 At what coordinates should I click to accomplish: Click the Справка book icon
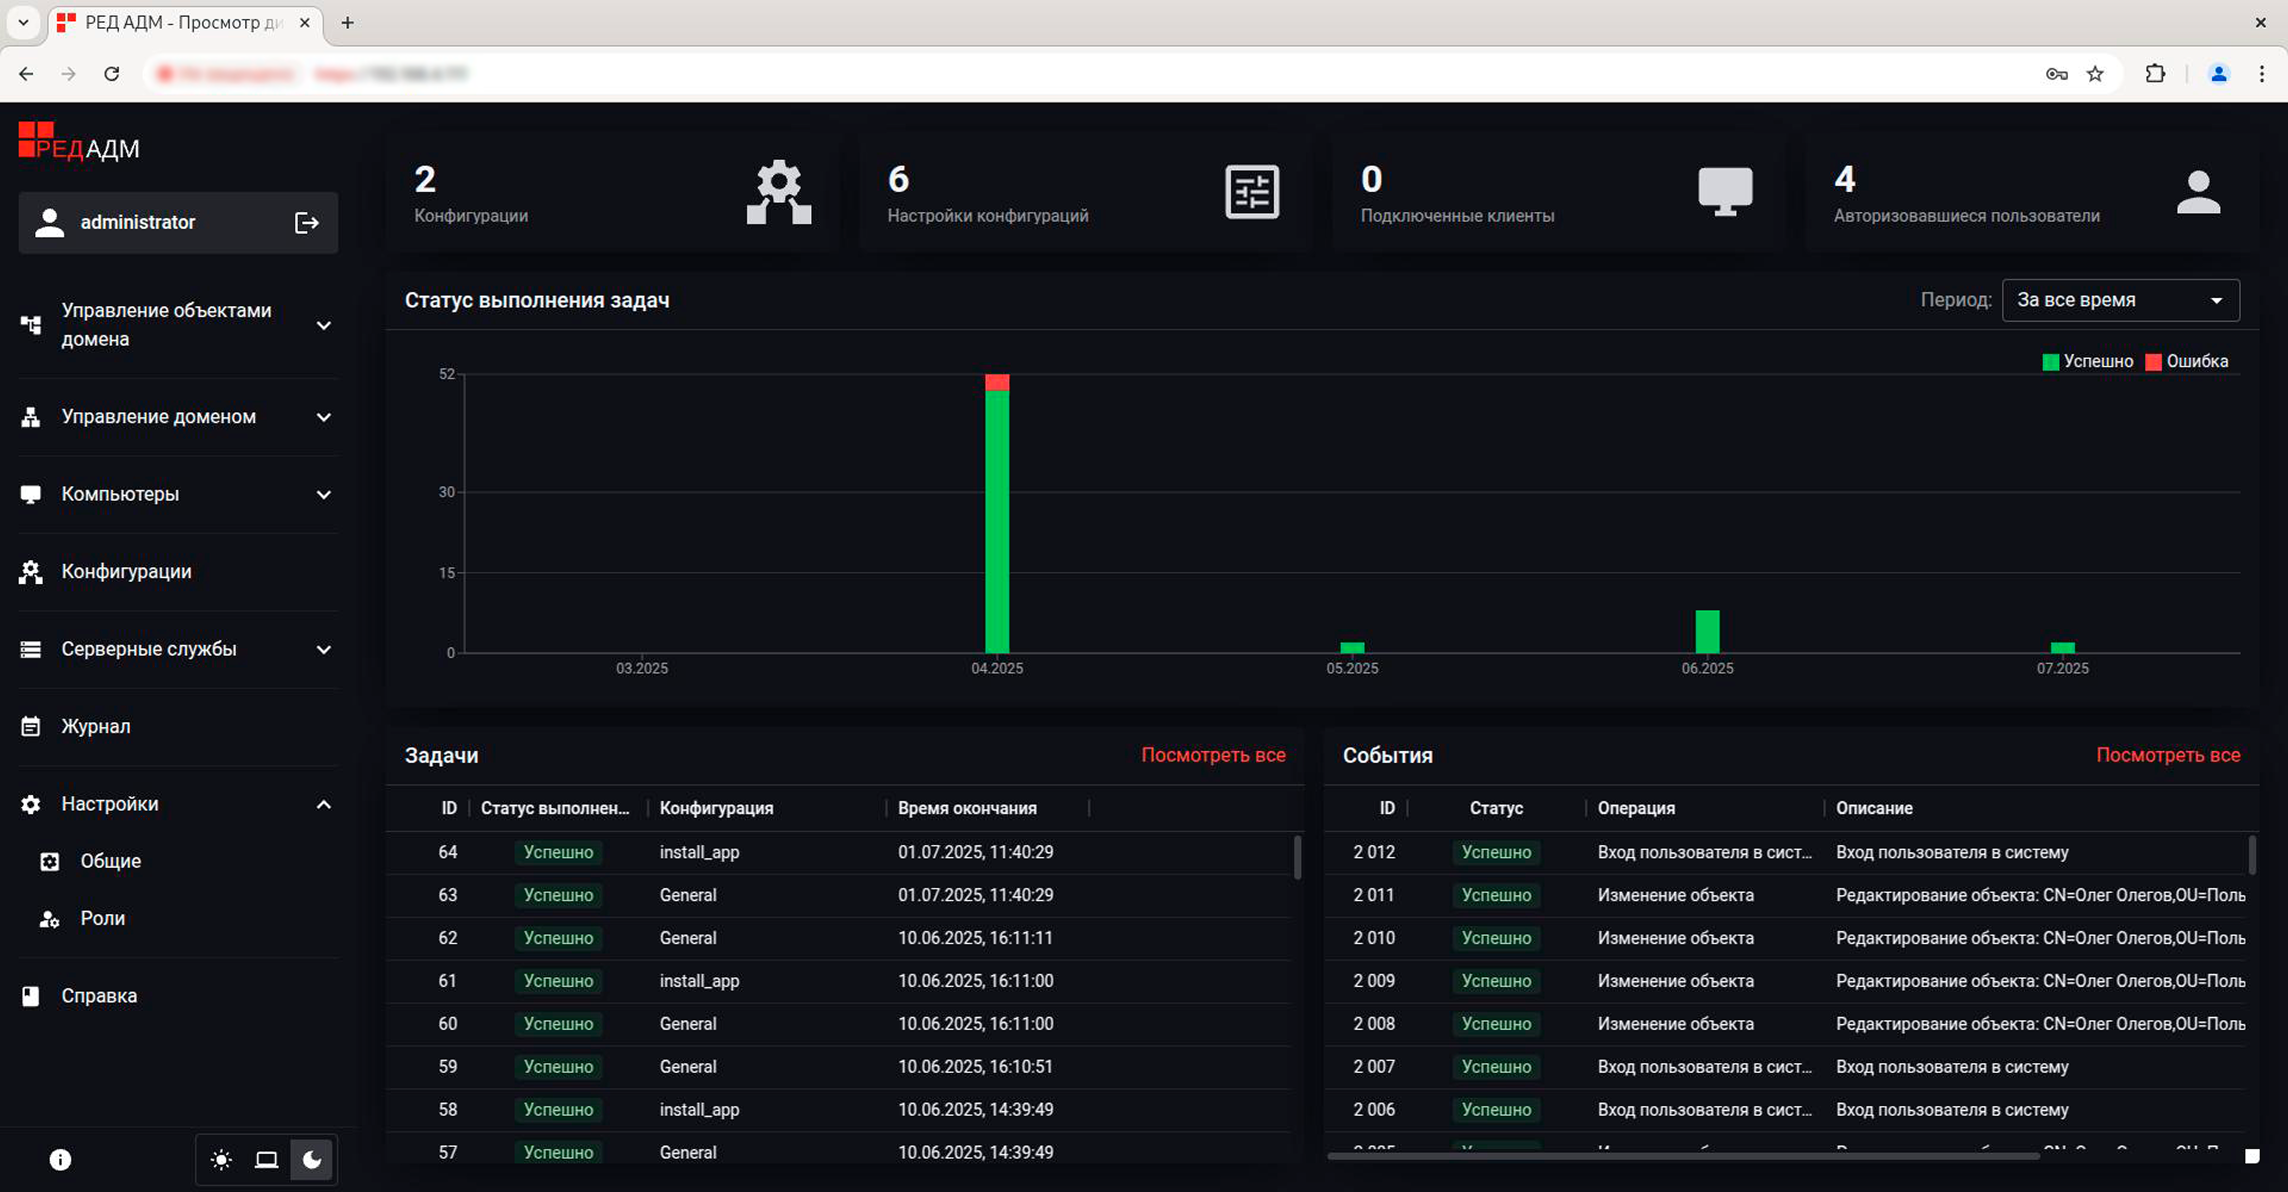tap(31, 996)
